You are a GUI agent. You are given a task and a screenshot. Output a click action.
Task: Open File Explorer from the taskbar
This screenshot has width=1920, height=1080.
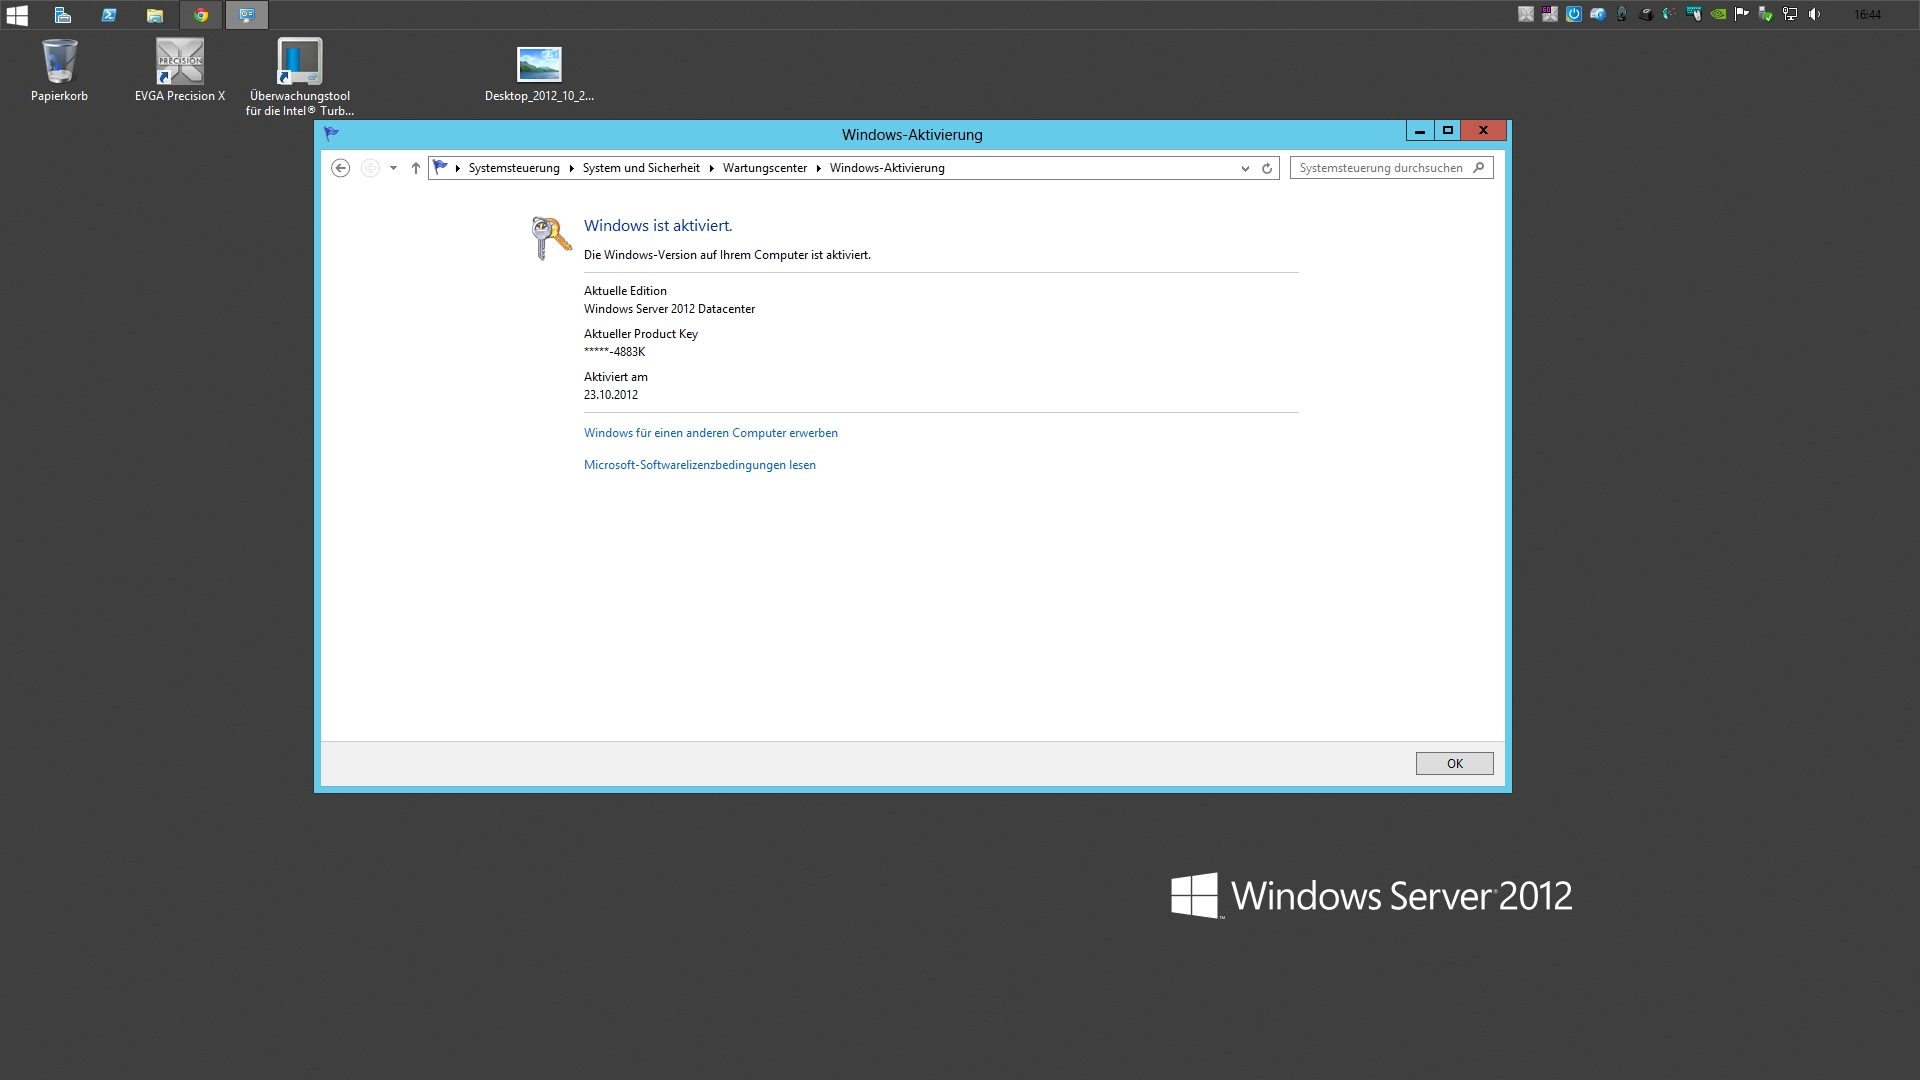click(154, 15)
